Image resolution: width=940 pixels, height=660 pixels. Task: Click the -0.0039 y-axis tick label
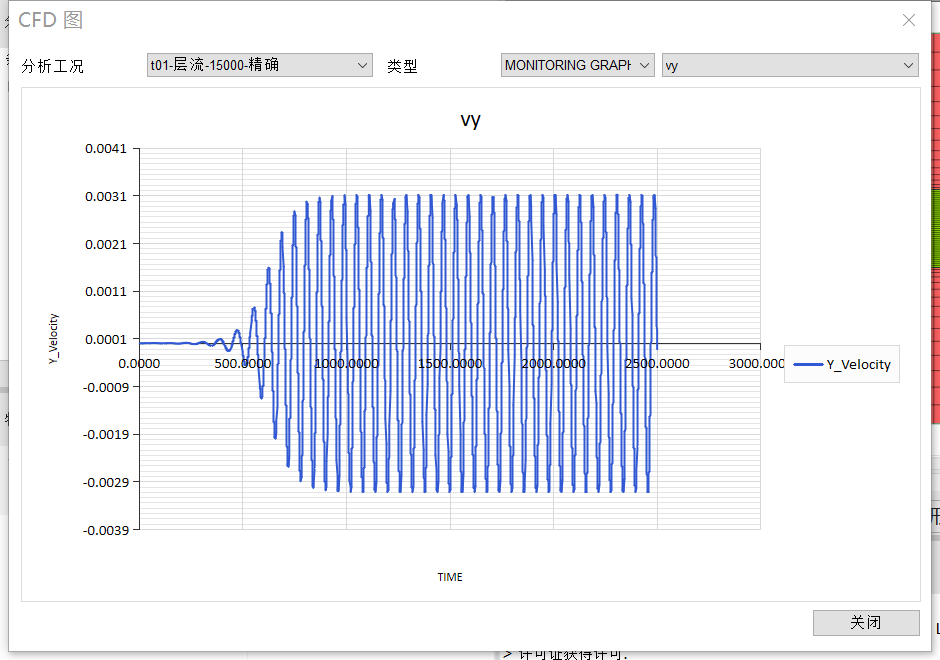point(104,530)
